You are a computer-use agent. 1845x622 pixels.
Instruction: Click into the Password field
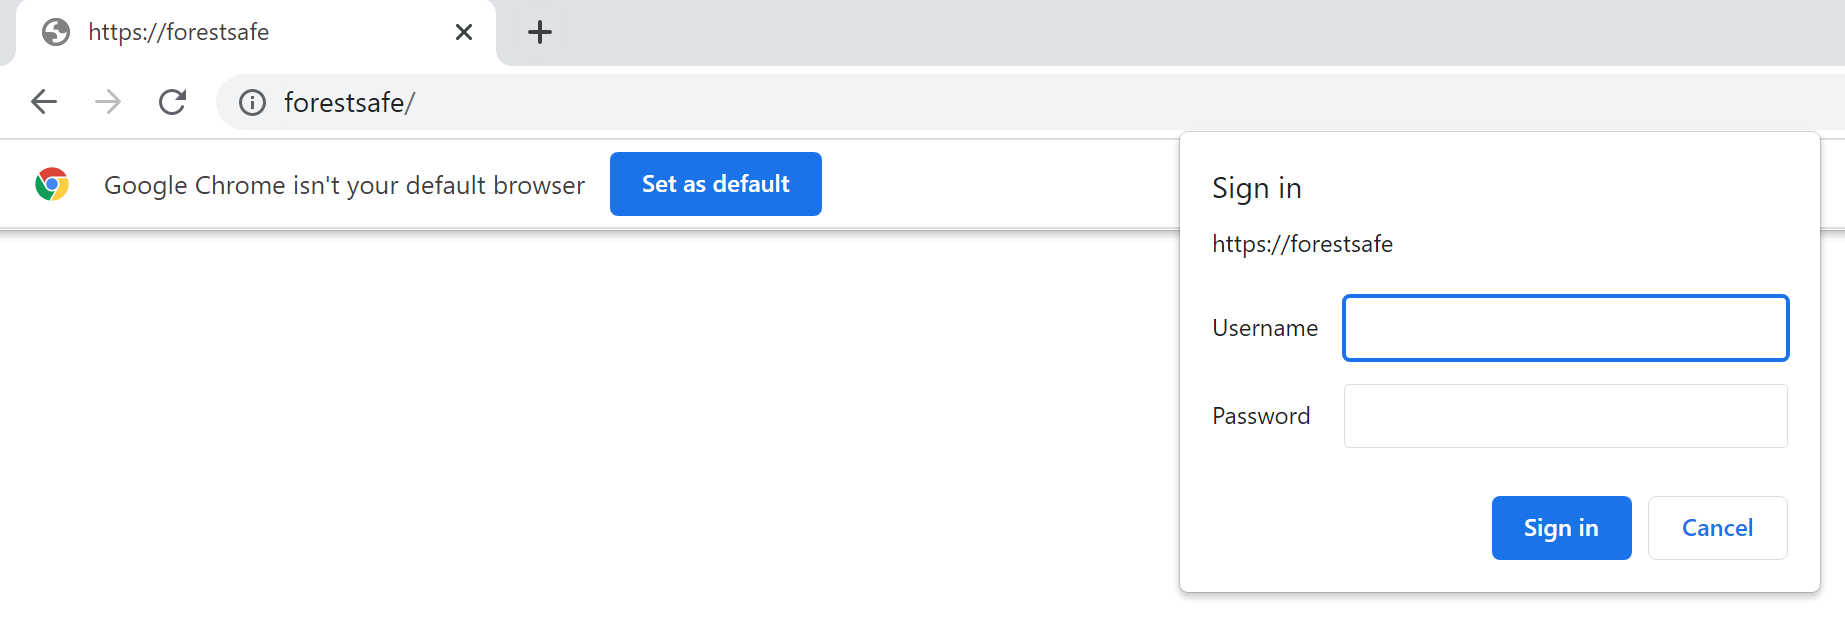pos(1565,416)
